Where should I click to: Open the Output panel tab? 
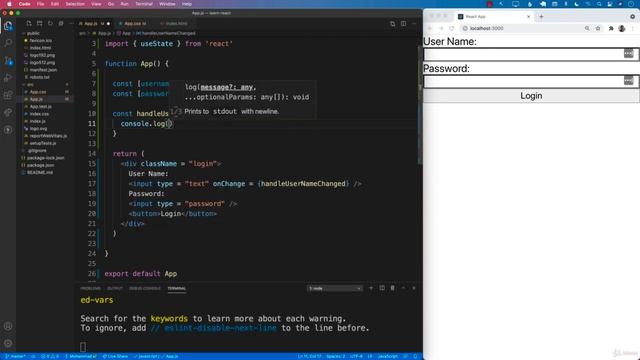(x=115, y=289)
